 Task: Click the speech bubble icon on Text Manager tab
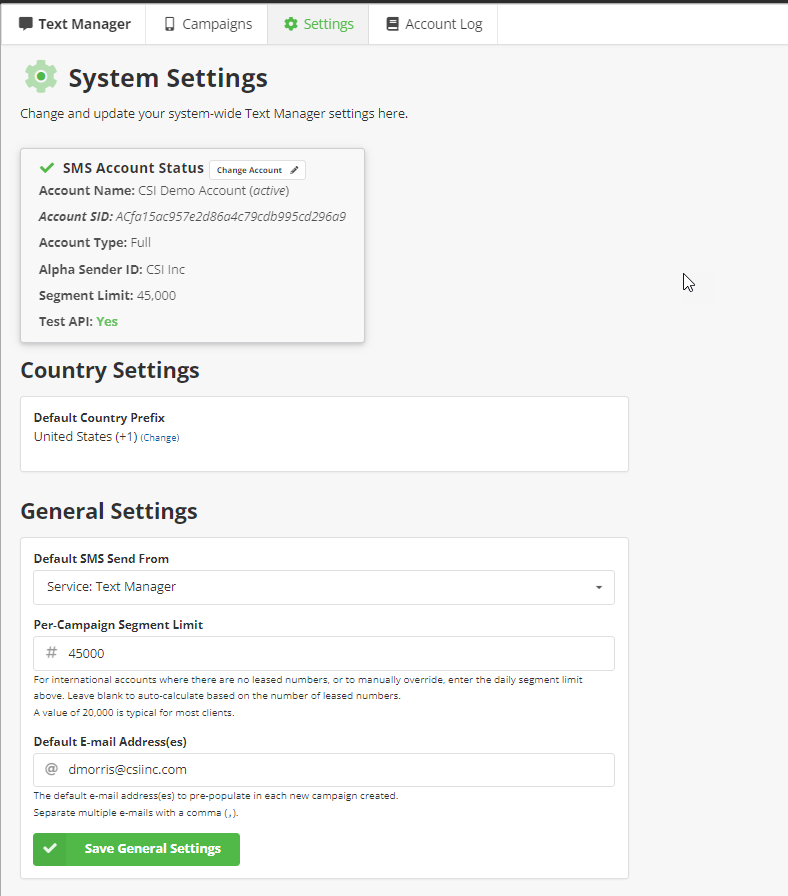(x=26, y=24)
